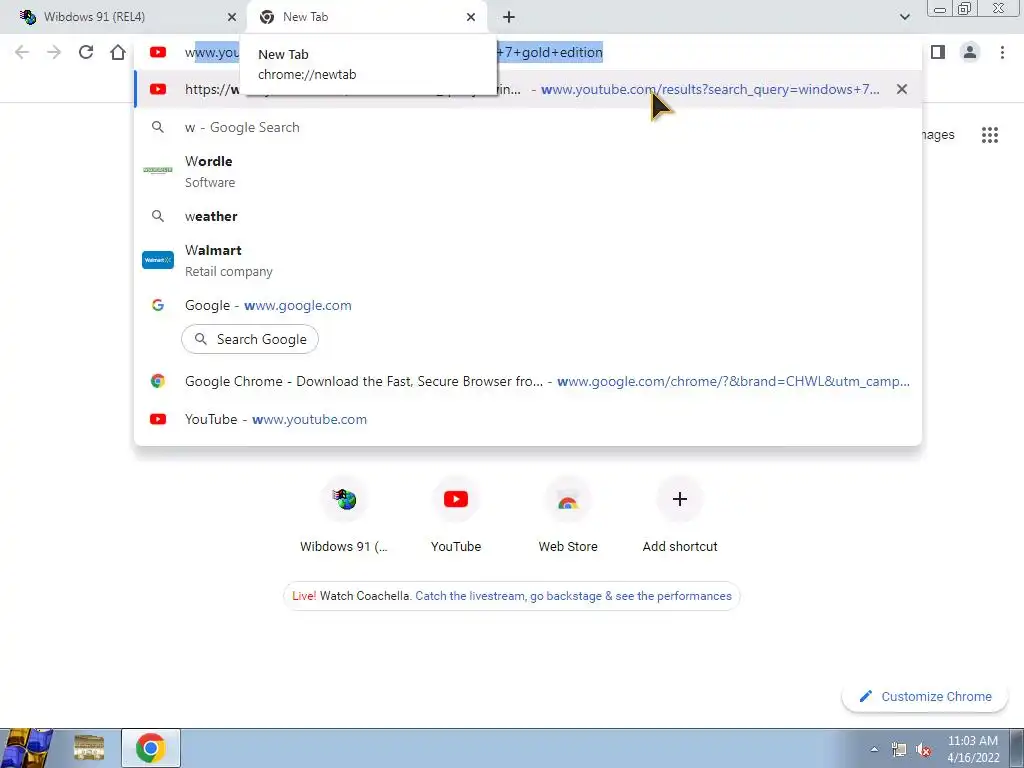1024x768 pixels.
Task: Choose the 'w - Google Search' suggestion
Action: pyautogui.click(x=528, y=127)
